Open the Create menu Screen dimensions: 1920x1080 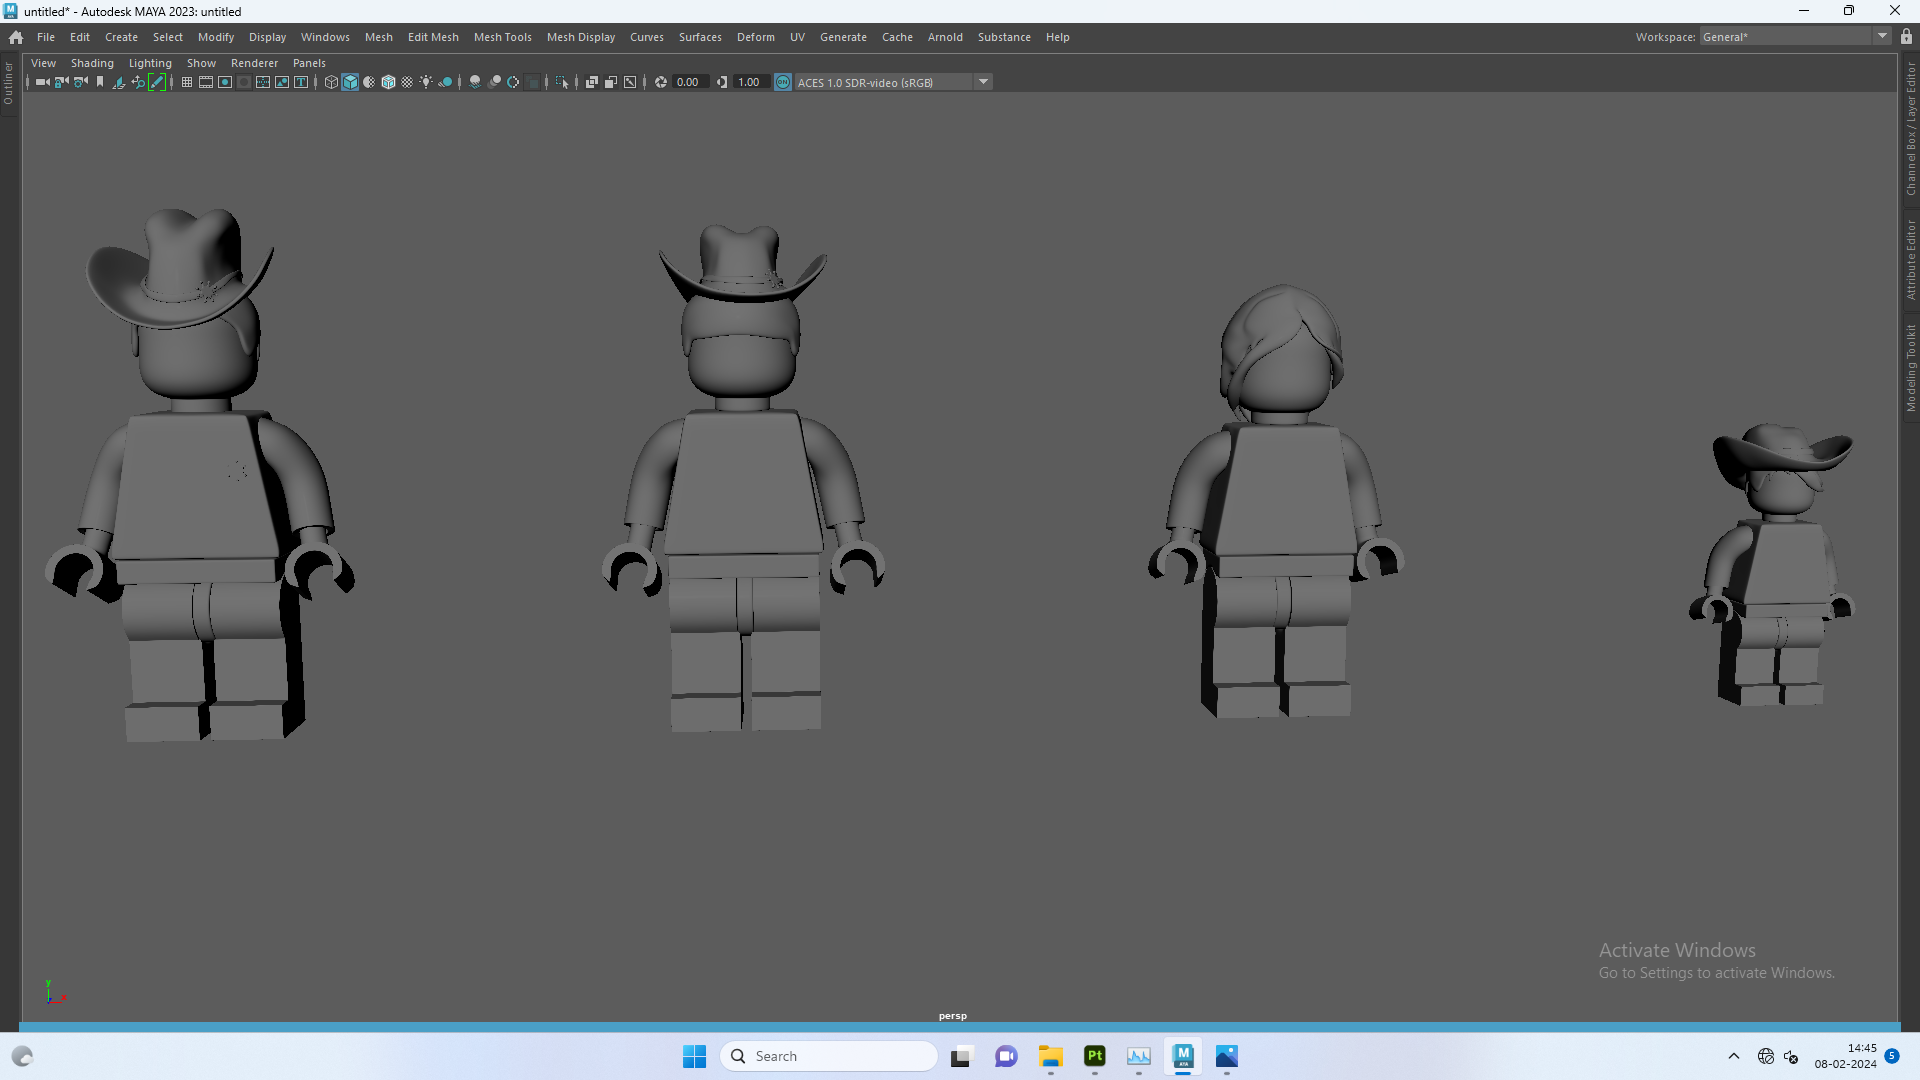[121, 37]
